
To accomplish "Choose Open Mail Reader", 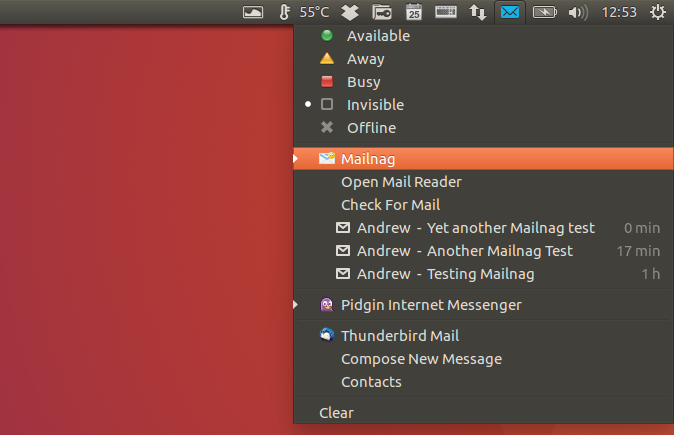I will click(400, 182).
